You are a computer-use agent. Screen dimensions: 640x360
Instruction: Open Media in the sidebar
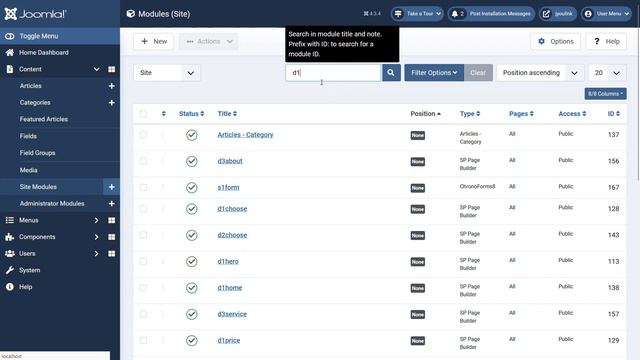coord(29,170)
